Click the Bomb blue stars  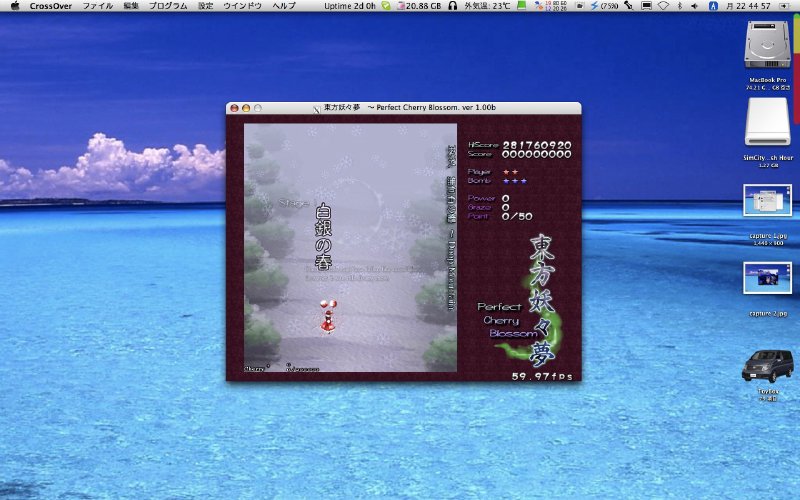[x=515, y=181]
